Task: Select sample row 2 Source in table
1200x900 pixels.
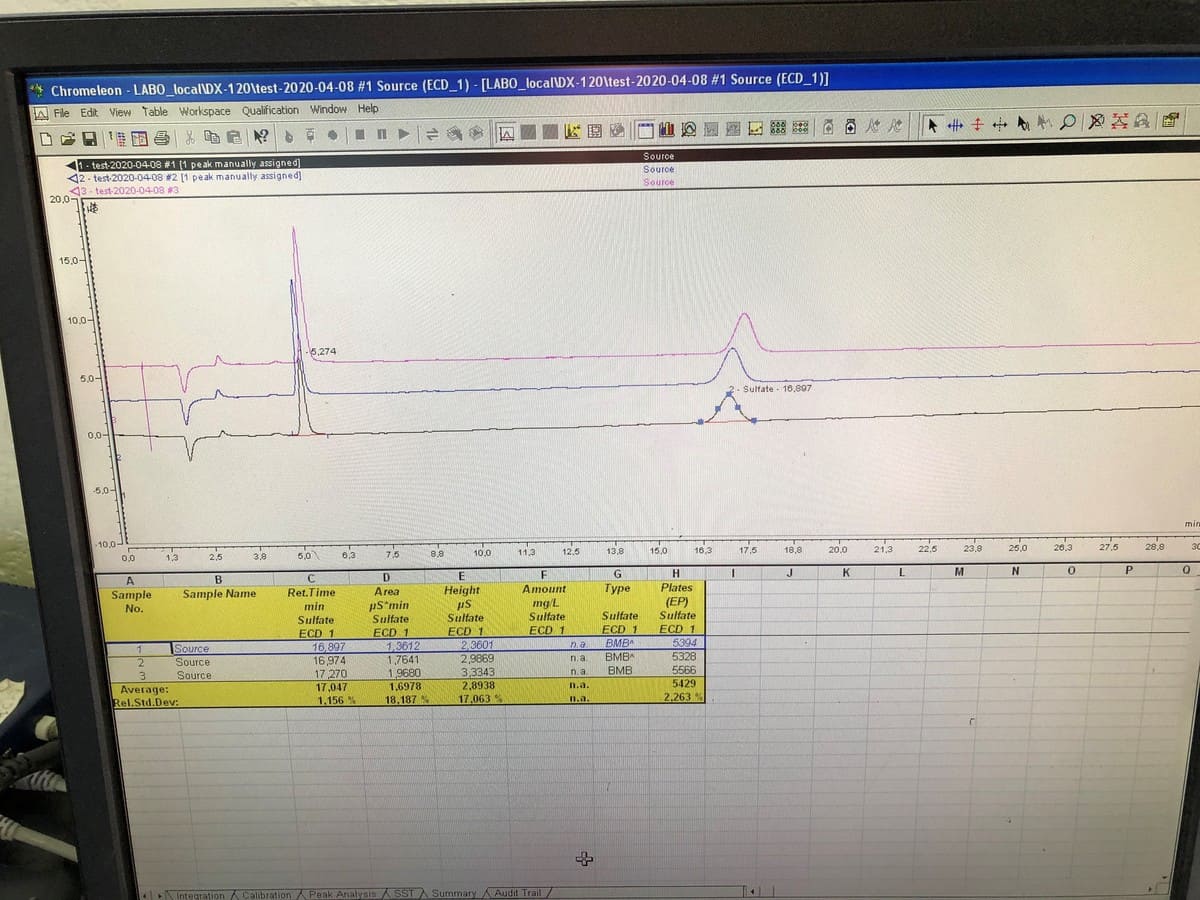Action: coord(192,662)
